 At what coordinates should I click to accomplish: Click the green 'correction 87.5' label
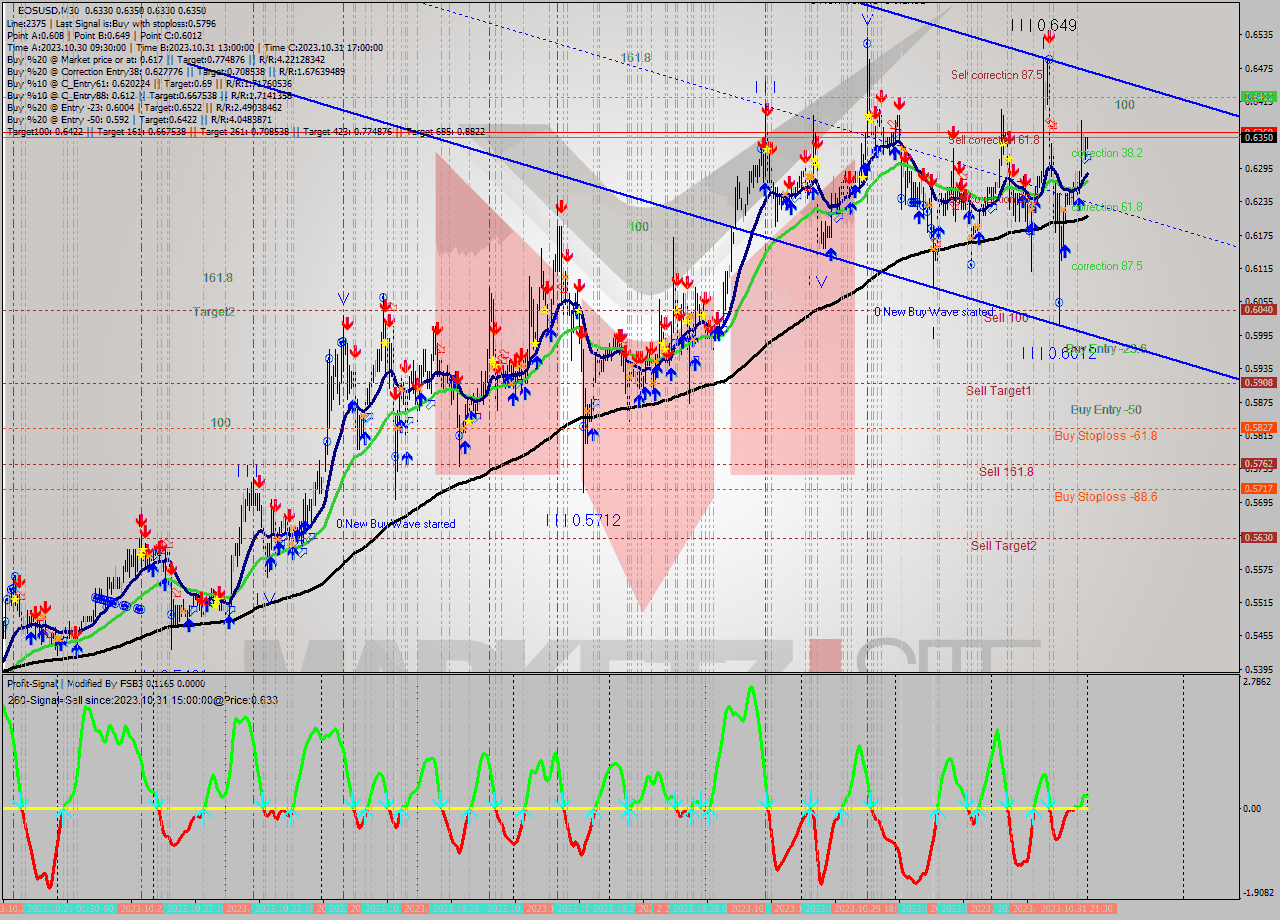[x=1106, y=266]
